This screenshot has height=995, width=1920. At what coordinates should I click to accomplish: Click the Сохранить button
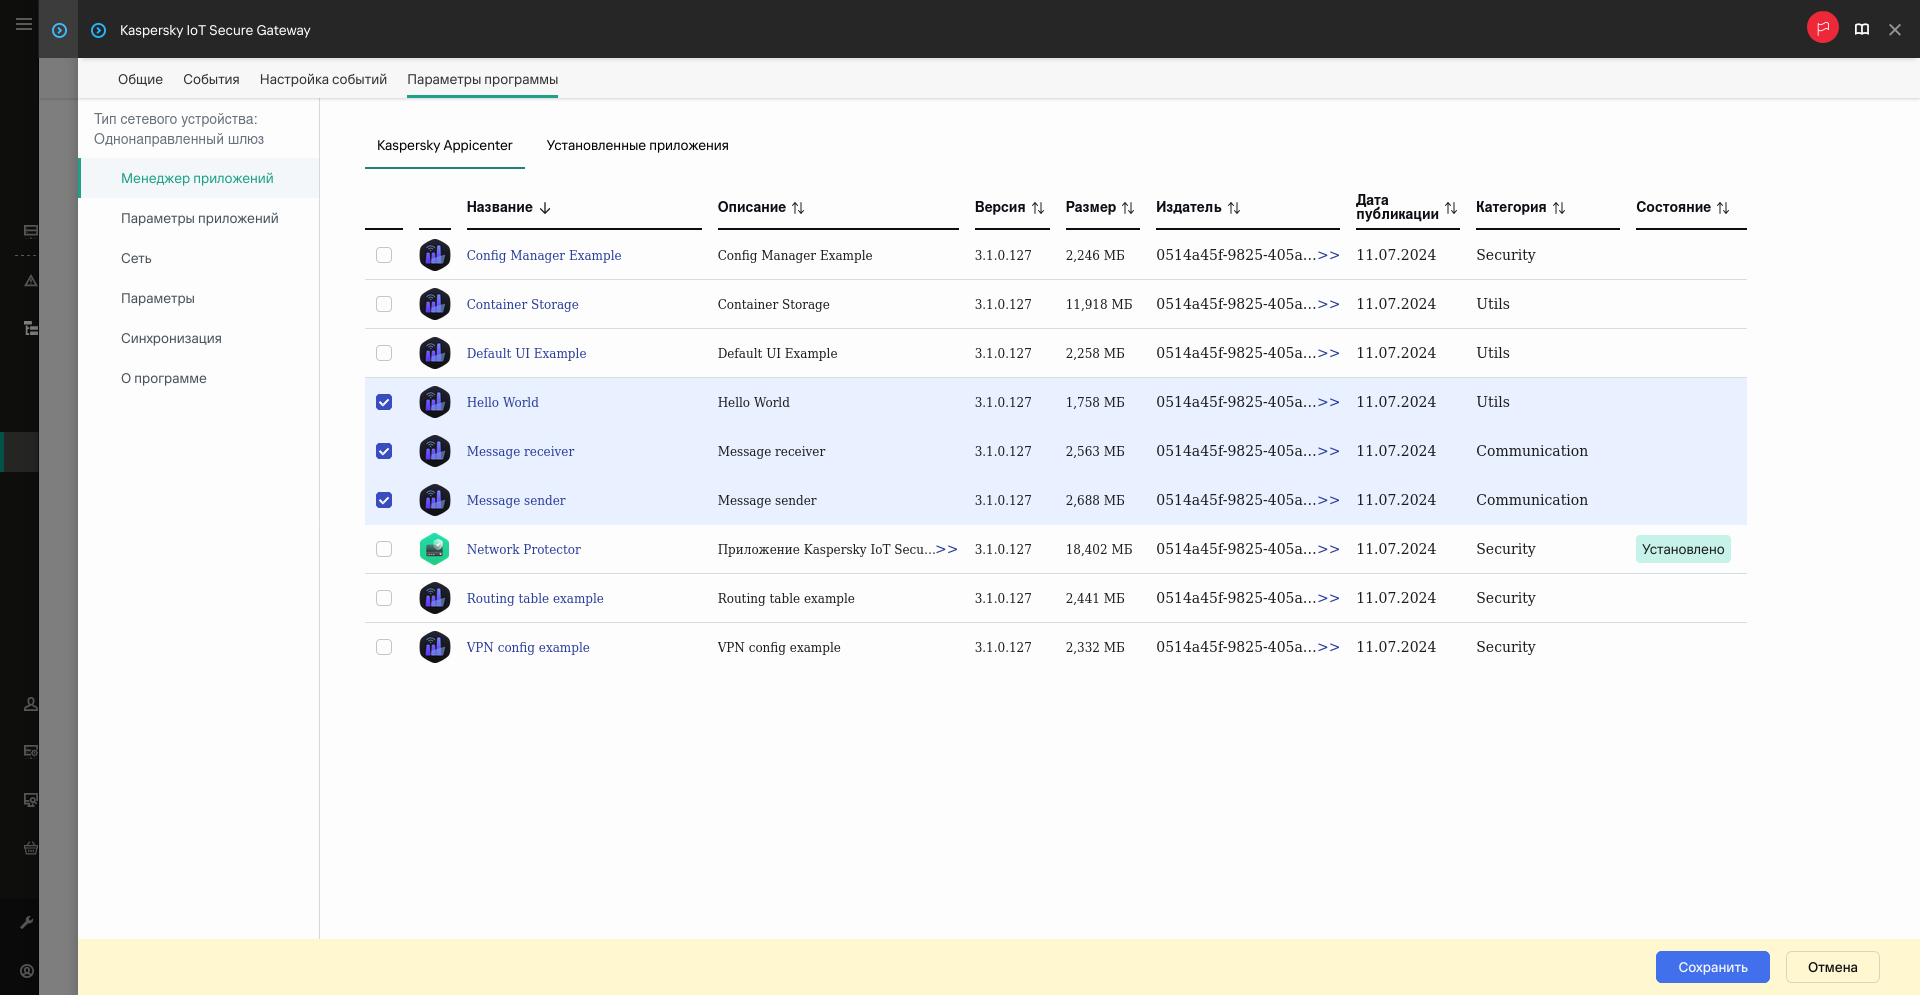coord(1712,967)
